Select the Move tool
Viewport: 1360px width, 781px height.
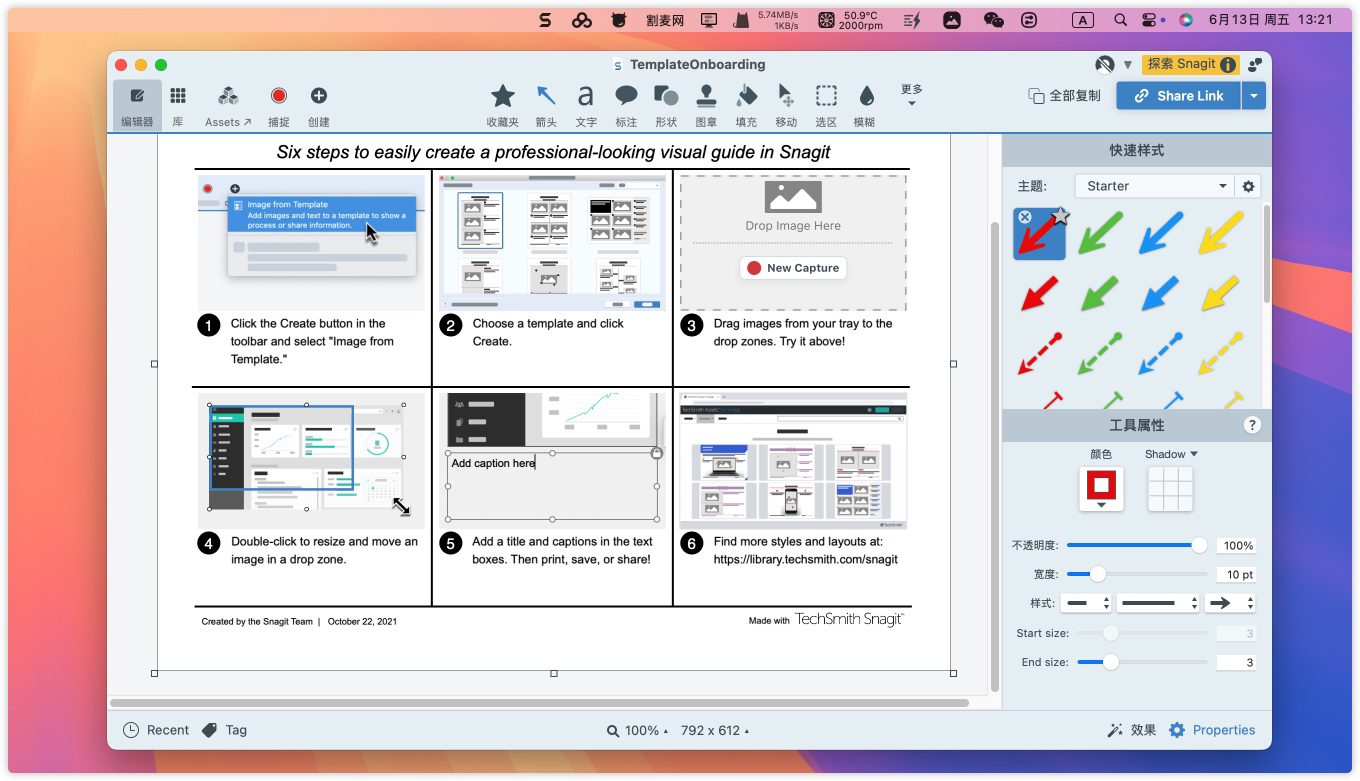786,104
